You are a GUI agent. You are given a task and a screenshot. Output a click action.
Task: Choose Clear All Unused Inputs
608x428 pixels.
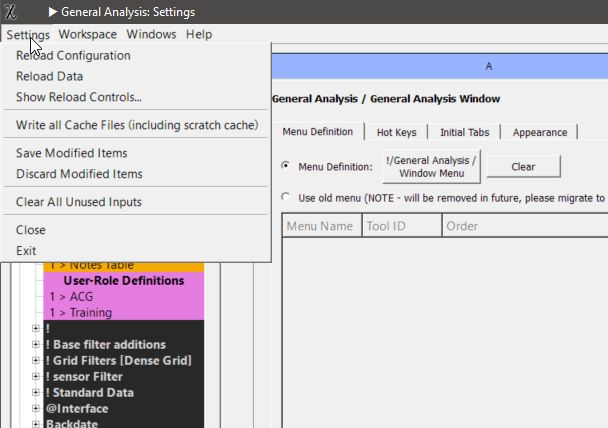tap(136, 202)
